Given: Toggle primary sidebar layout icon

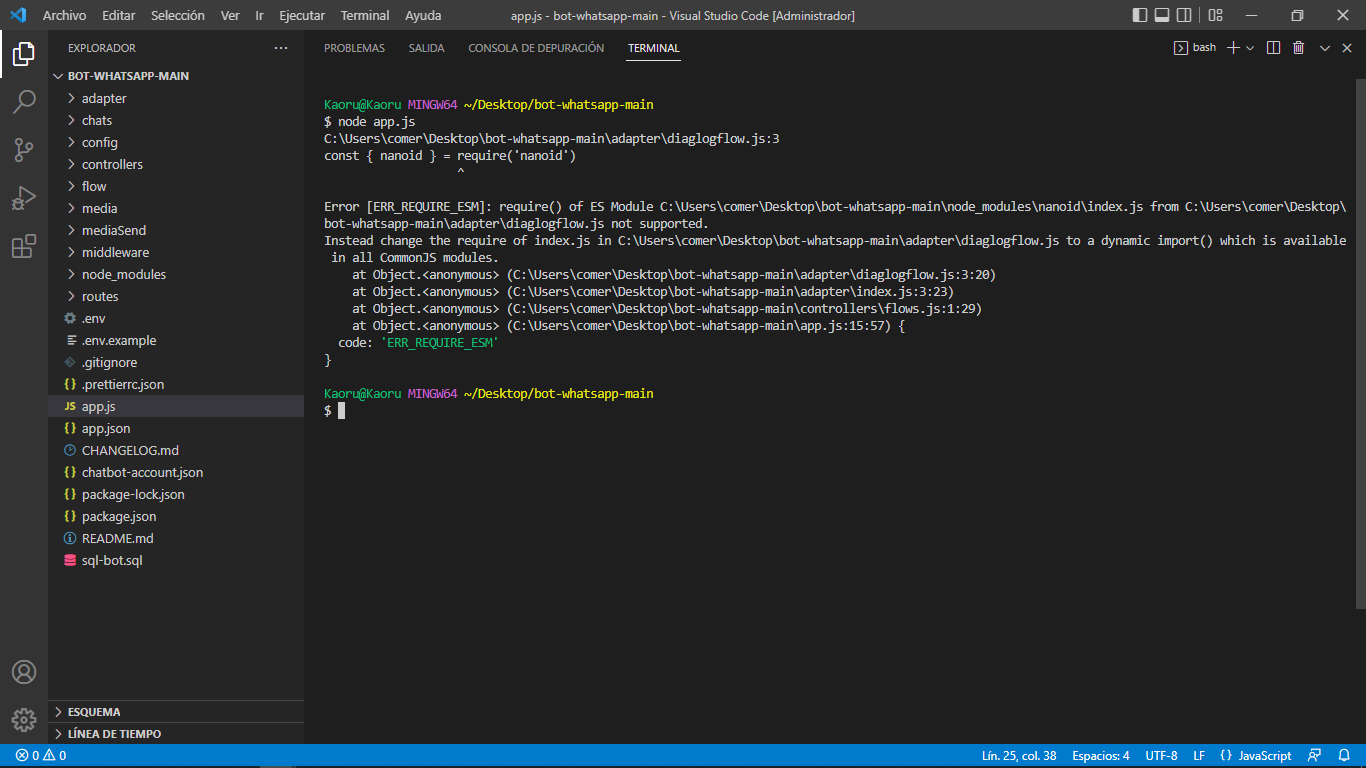Looking at the screenshot, I should pyautogui.click(x=1140, y=15).
